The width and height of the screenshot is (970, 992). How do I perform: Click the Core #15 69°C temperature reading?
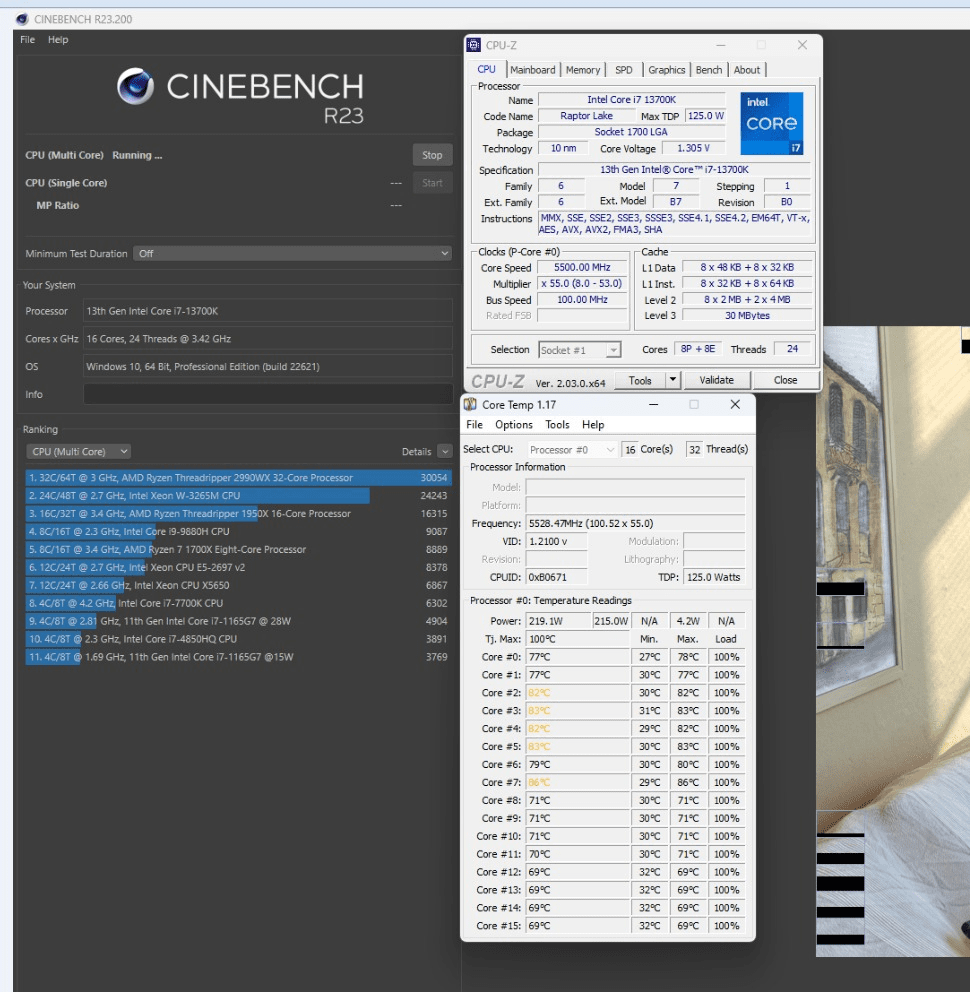[578, 926]
